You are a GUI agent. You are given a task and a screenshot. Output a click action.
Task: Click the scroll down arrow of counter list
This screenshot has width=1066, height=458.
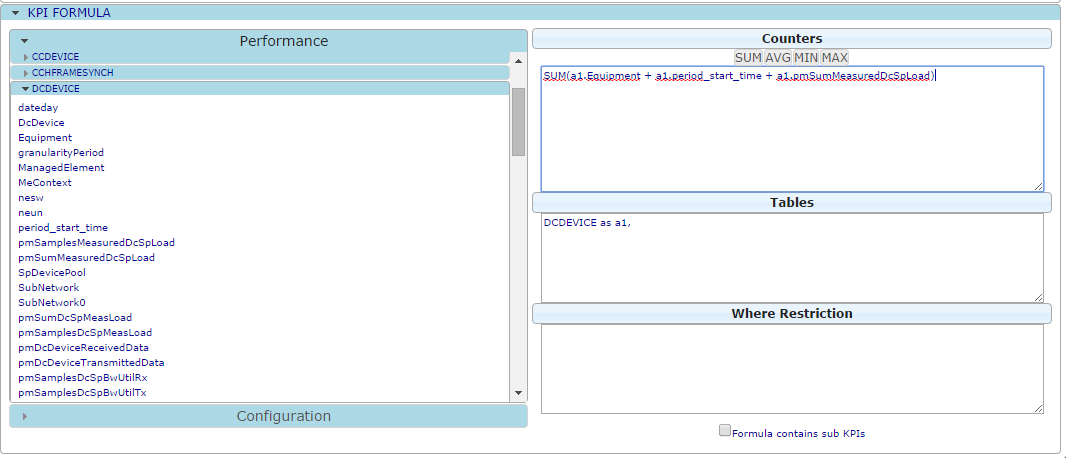click(x=518, y=394)
